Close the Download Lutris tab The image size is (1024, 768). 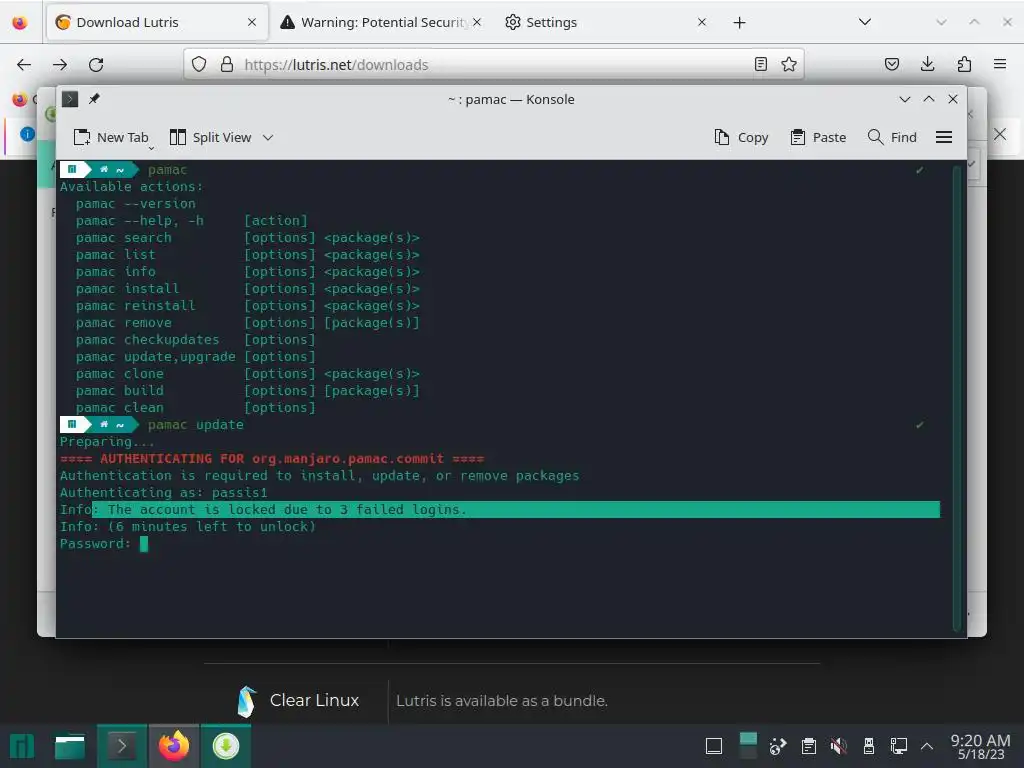tap(252, 22)
